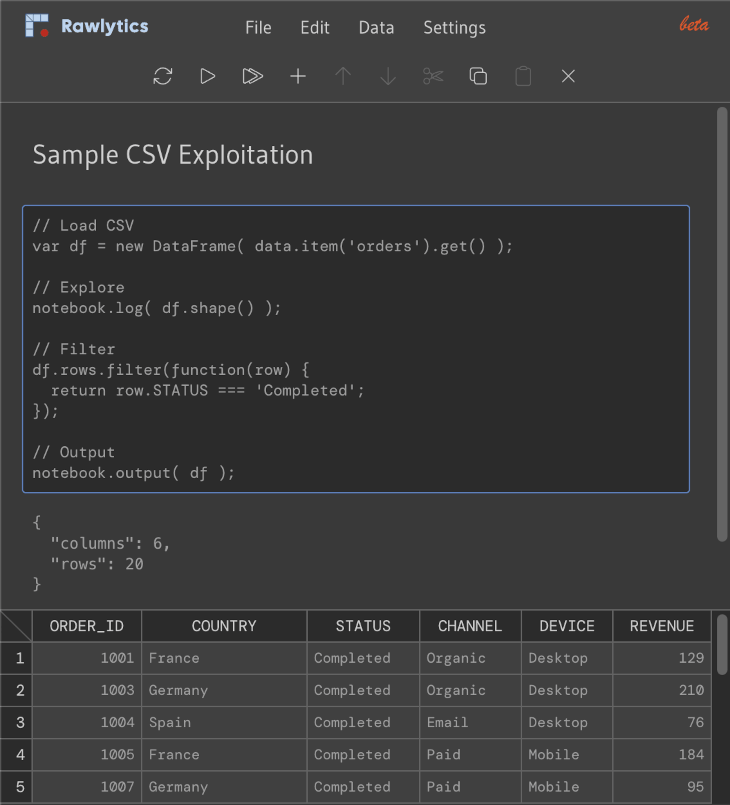730x805 pixels.
Task: Click the Rawlytics logo icon
Action: pos(37,26)
